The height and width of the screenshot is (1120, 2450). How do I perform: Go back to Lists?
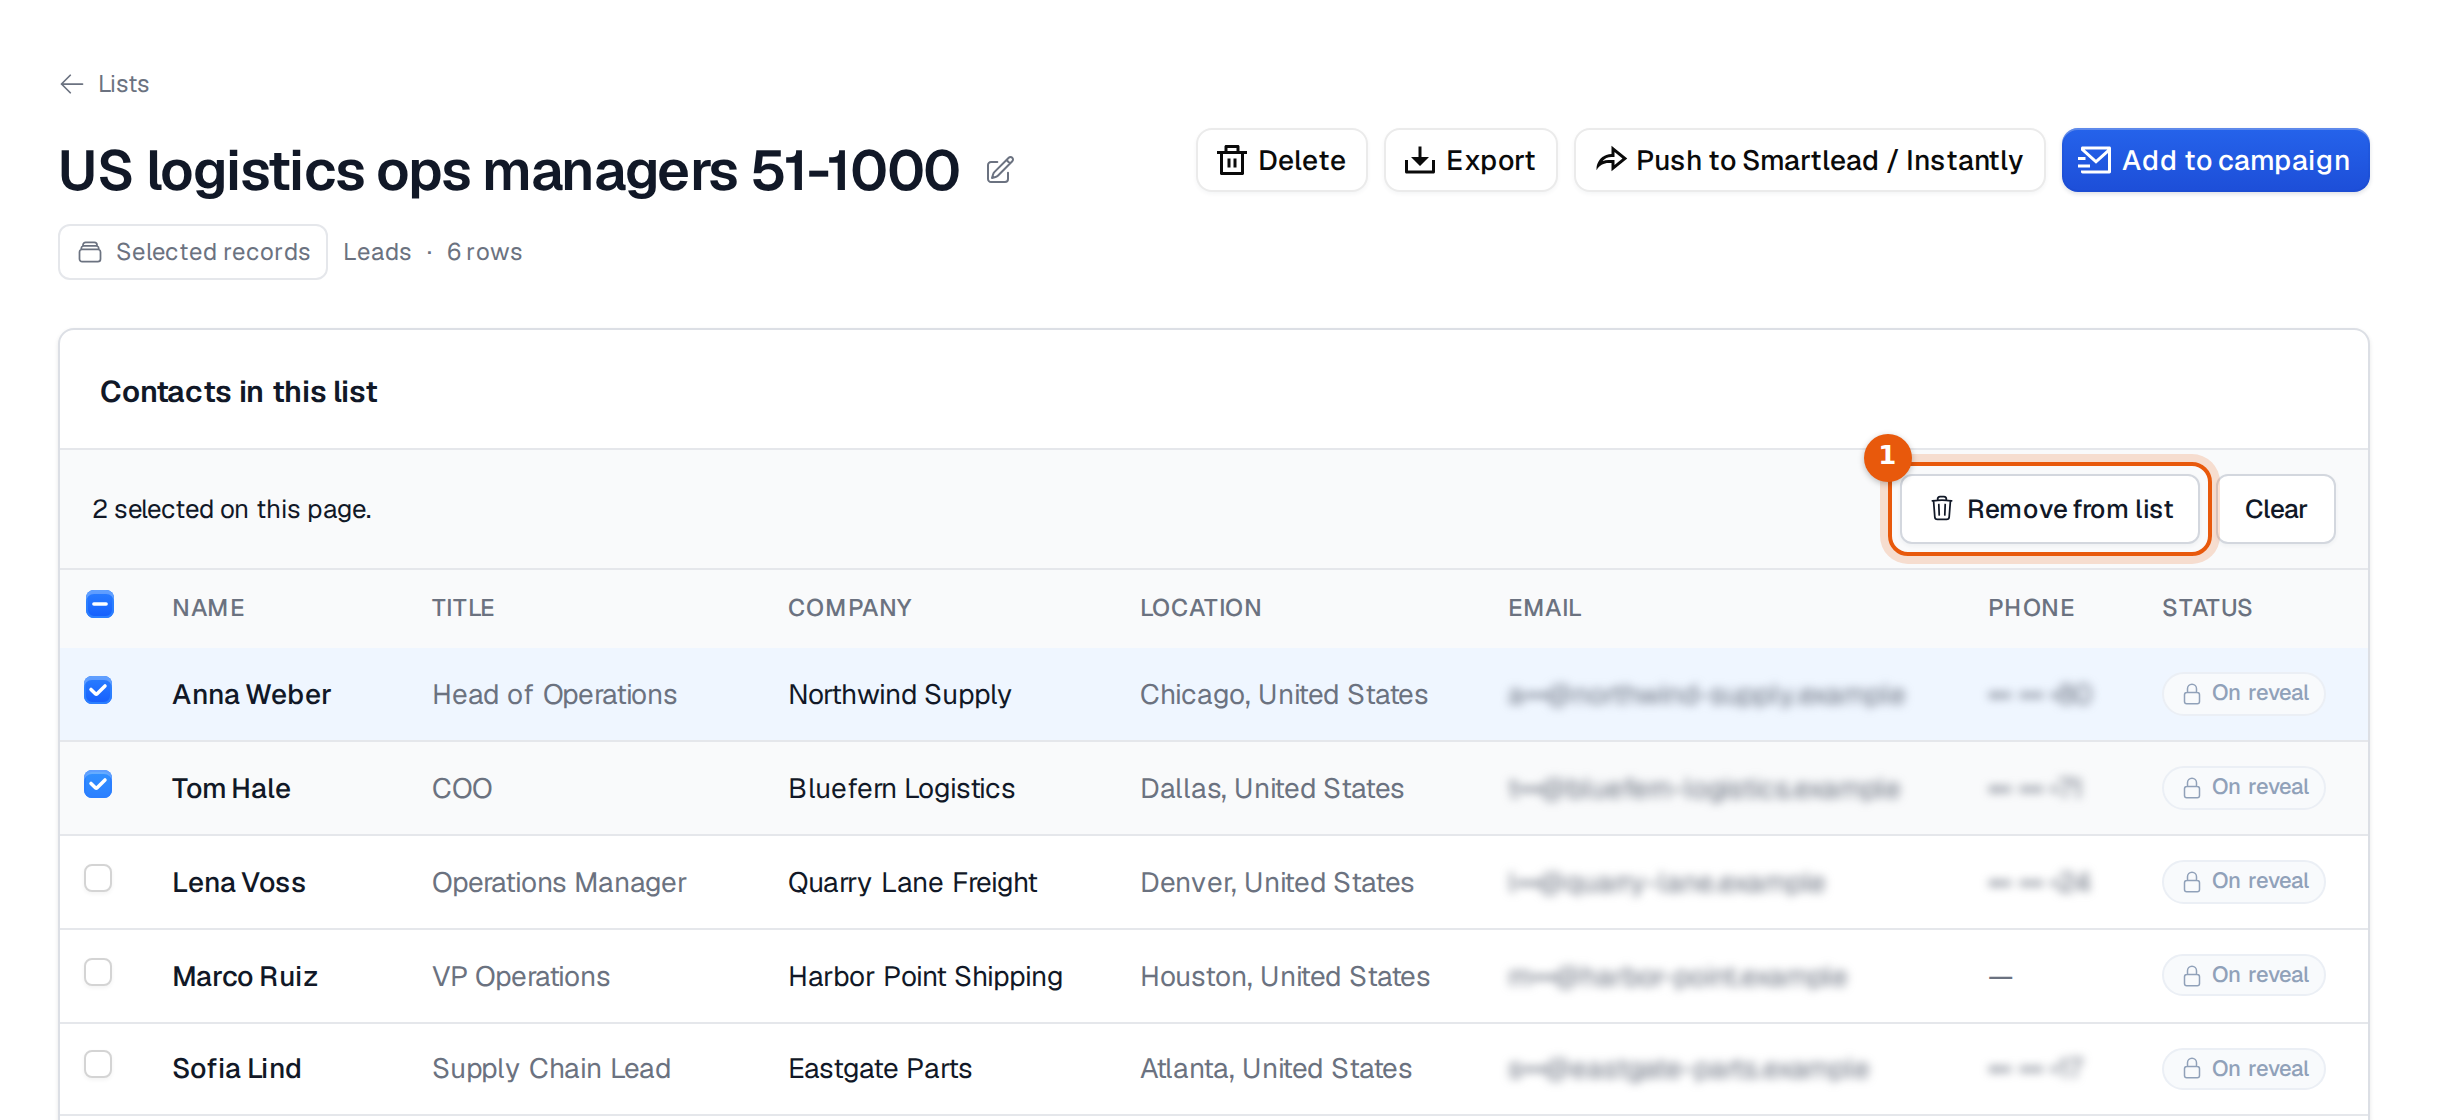coord(104,84)
